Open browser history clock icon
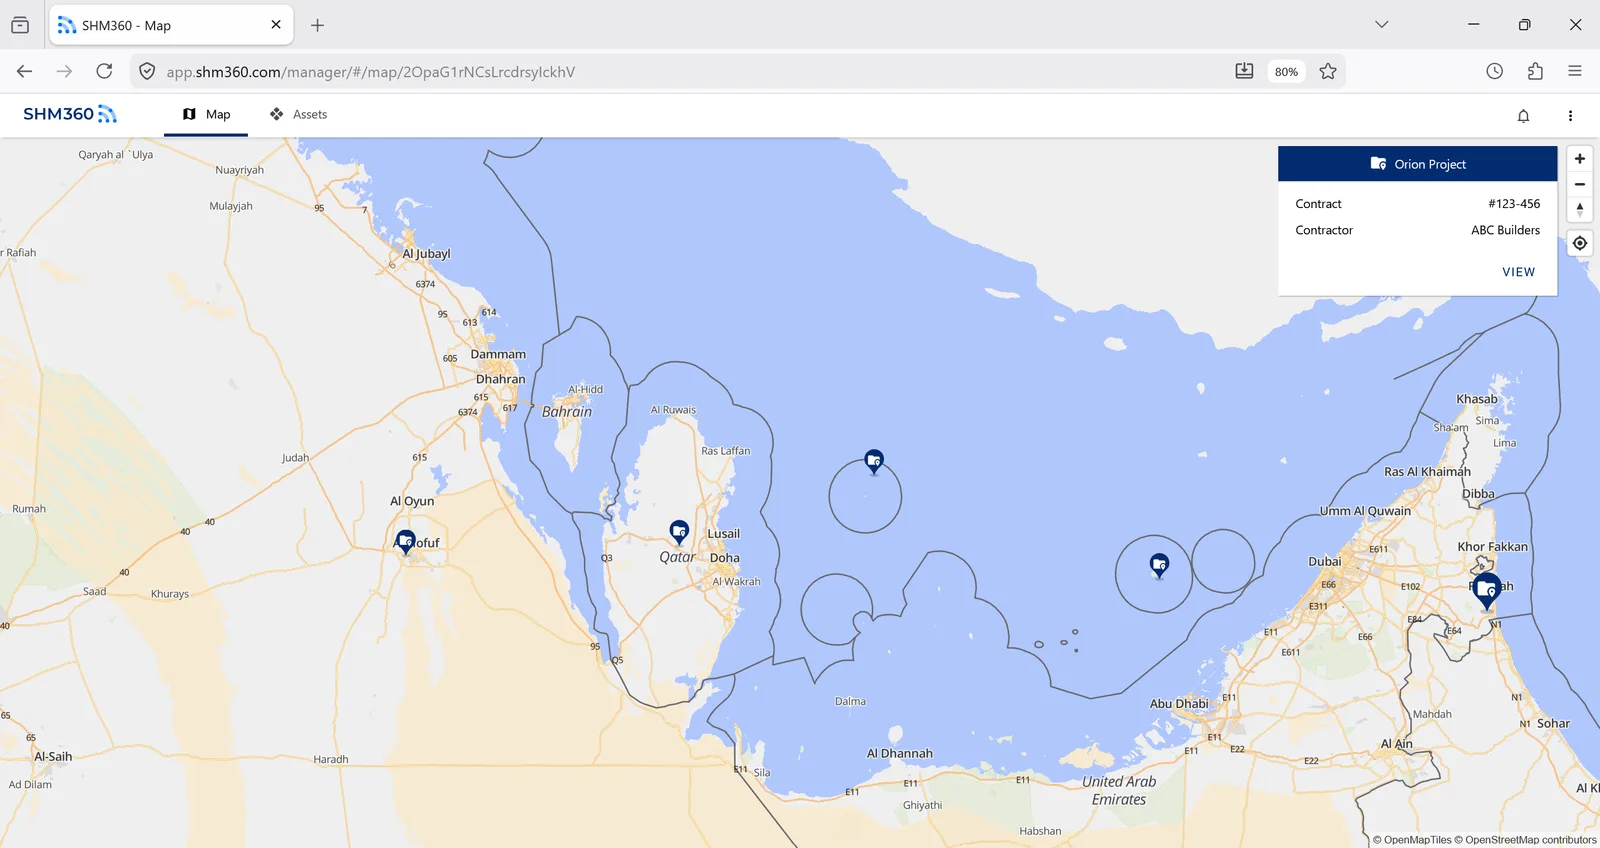This screenshot has width=1600, height=848. tap(1495, 71)
